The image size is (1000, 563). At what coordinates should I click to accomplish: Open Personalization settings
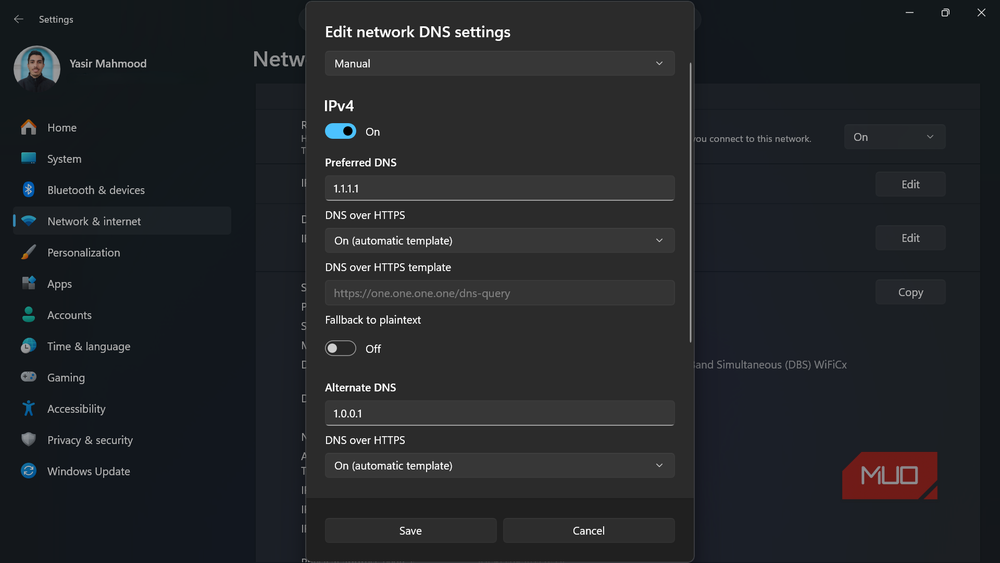pos(122,252)
